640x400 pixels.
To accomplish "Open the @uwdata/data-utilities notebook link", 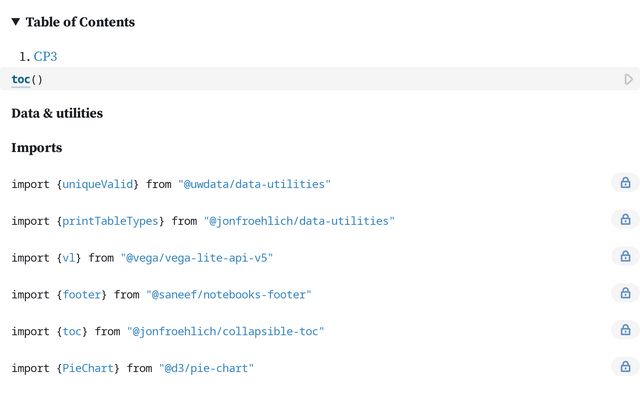I will click(254, 184).
